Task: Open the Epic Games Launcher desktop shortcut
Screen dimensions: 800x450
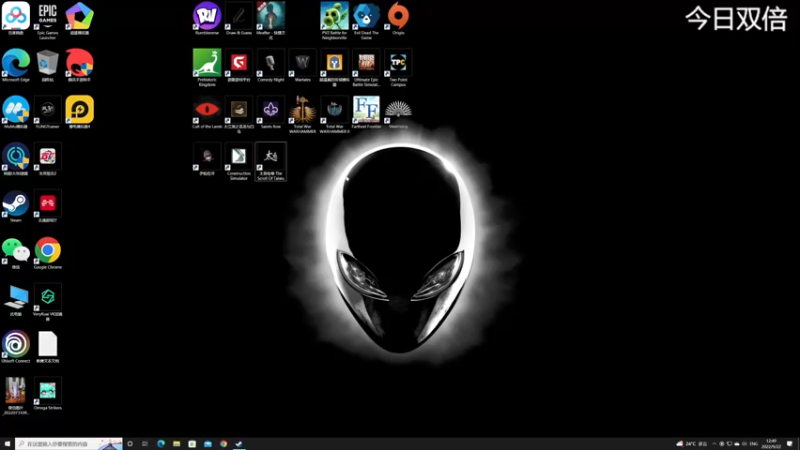Action: 47,20
